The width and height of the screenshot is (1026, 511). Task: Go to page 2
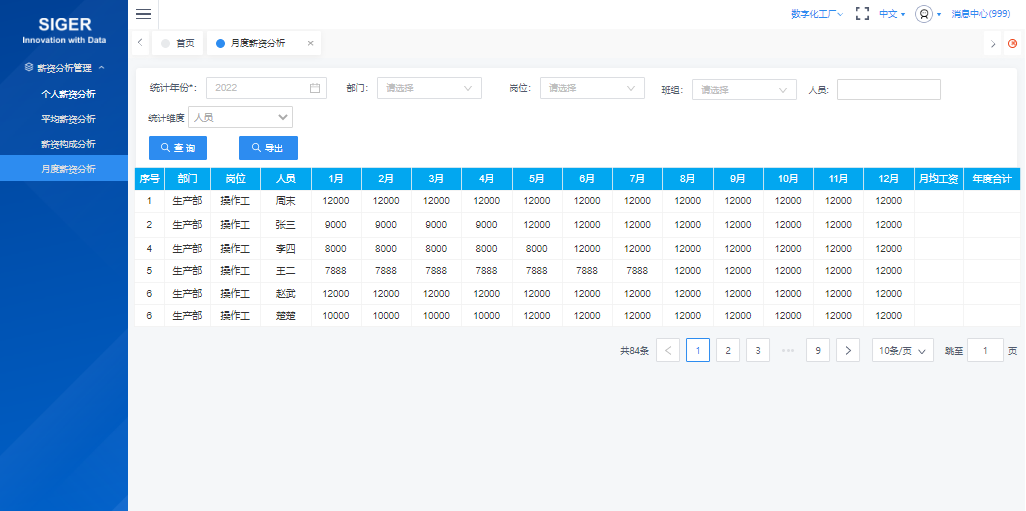[728, 350]
